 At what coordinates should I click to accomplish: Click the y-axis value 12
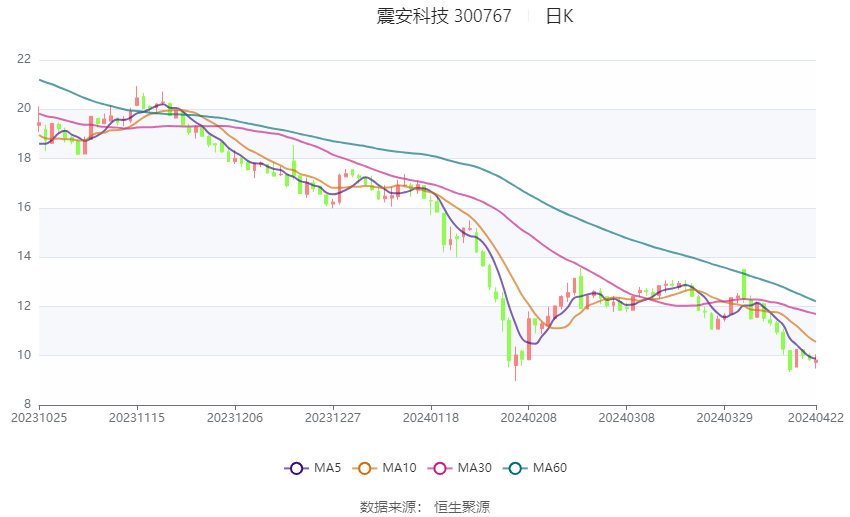click(x=24, y=306)
